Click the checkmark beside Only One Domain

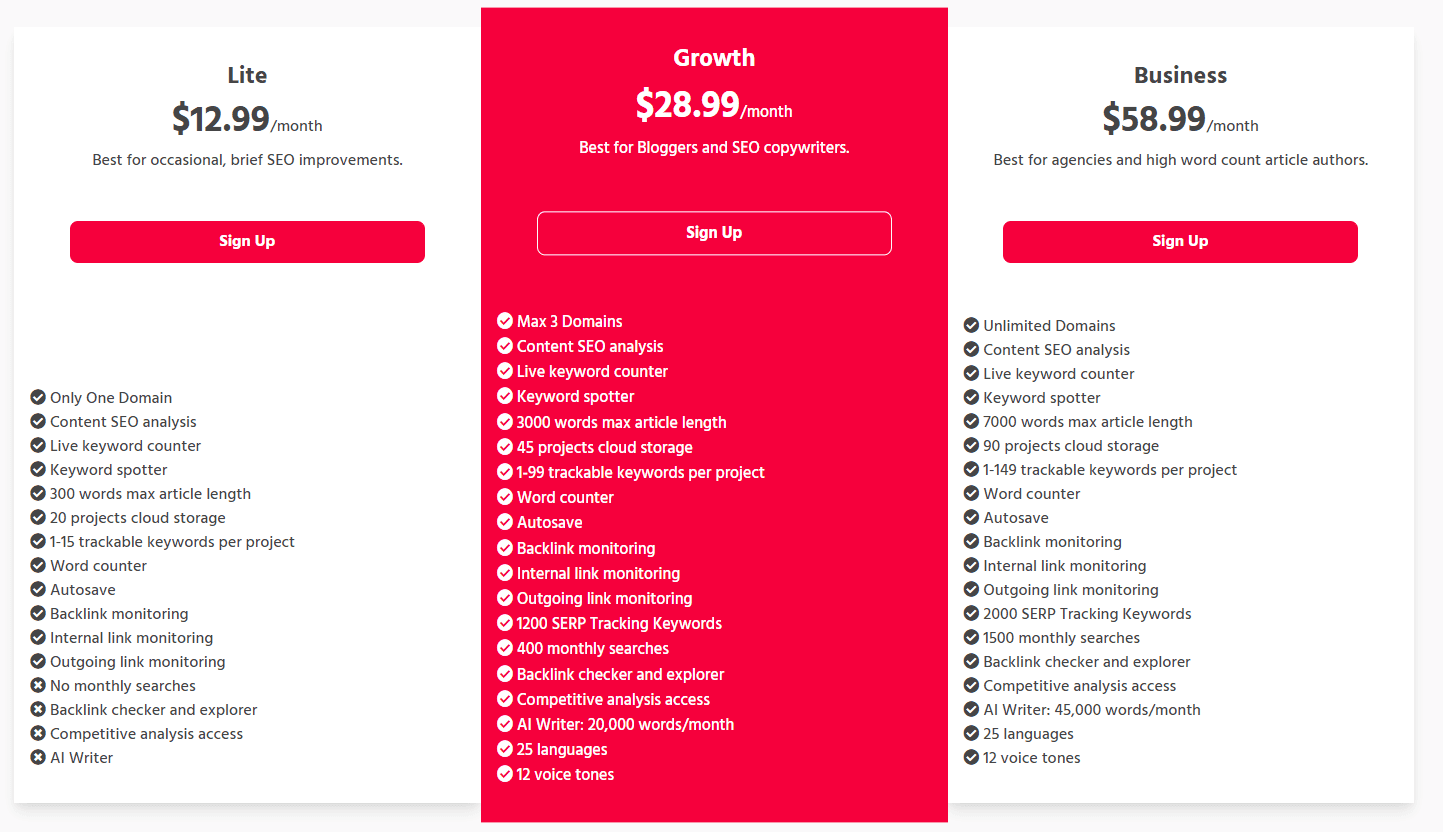[x=36, y=397]
